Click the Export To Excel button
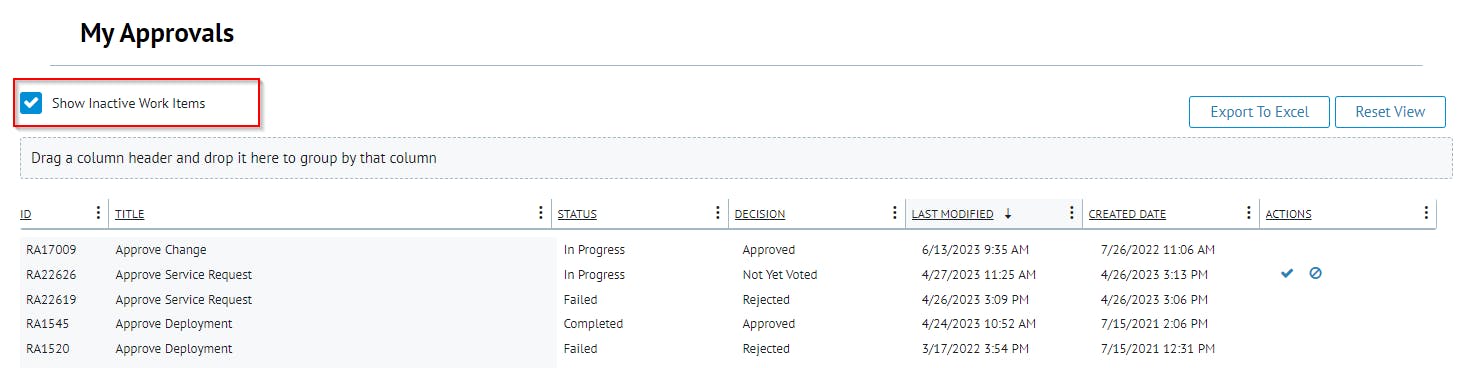 point(1259,112)
